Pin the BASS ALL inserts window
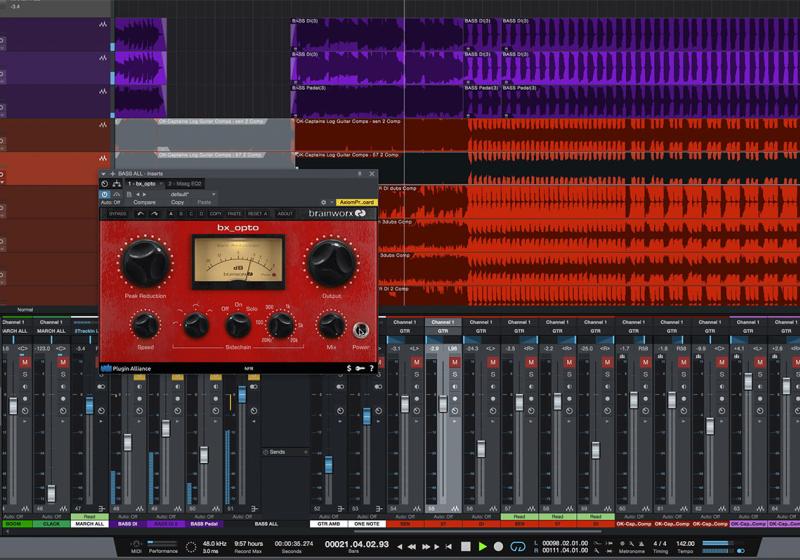The width and height of the screenshot is (800, 560). click(x=359, y=174)
